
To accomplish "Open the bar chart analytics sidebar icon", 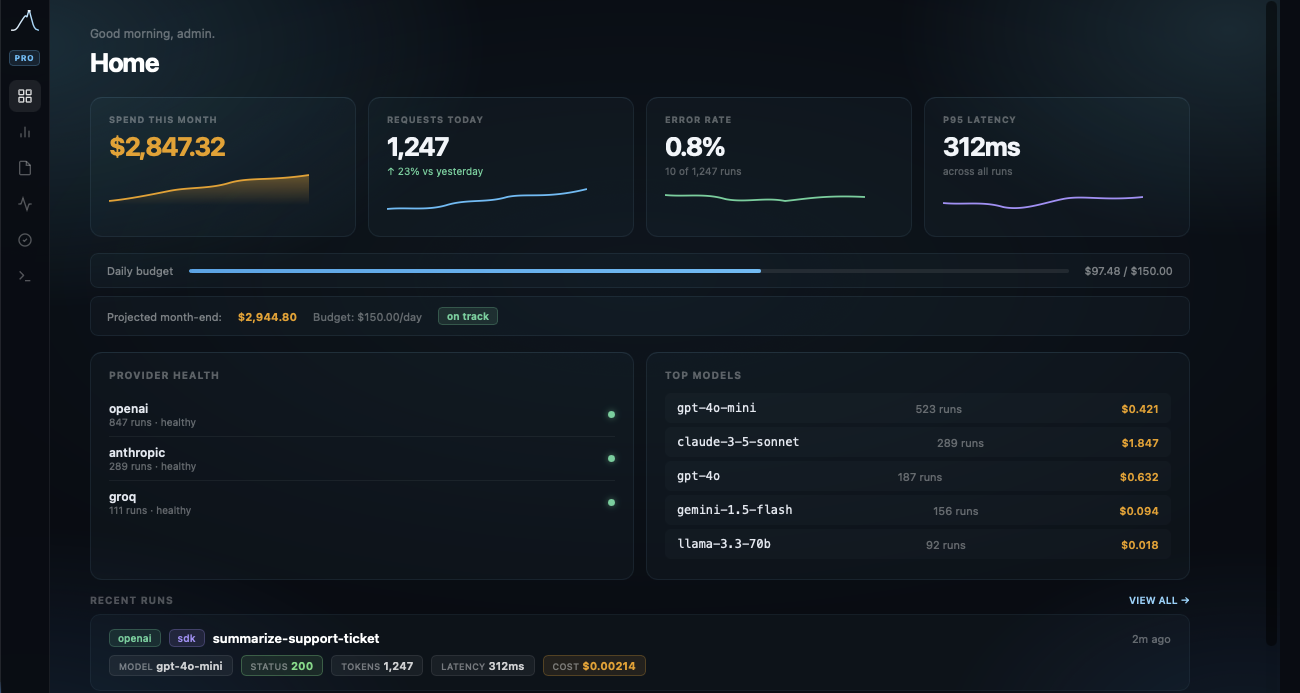I will click(x=25, y=132).
